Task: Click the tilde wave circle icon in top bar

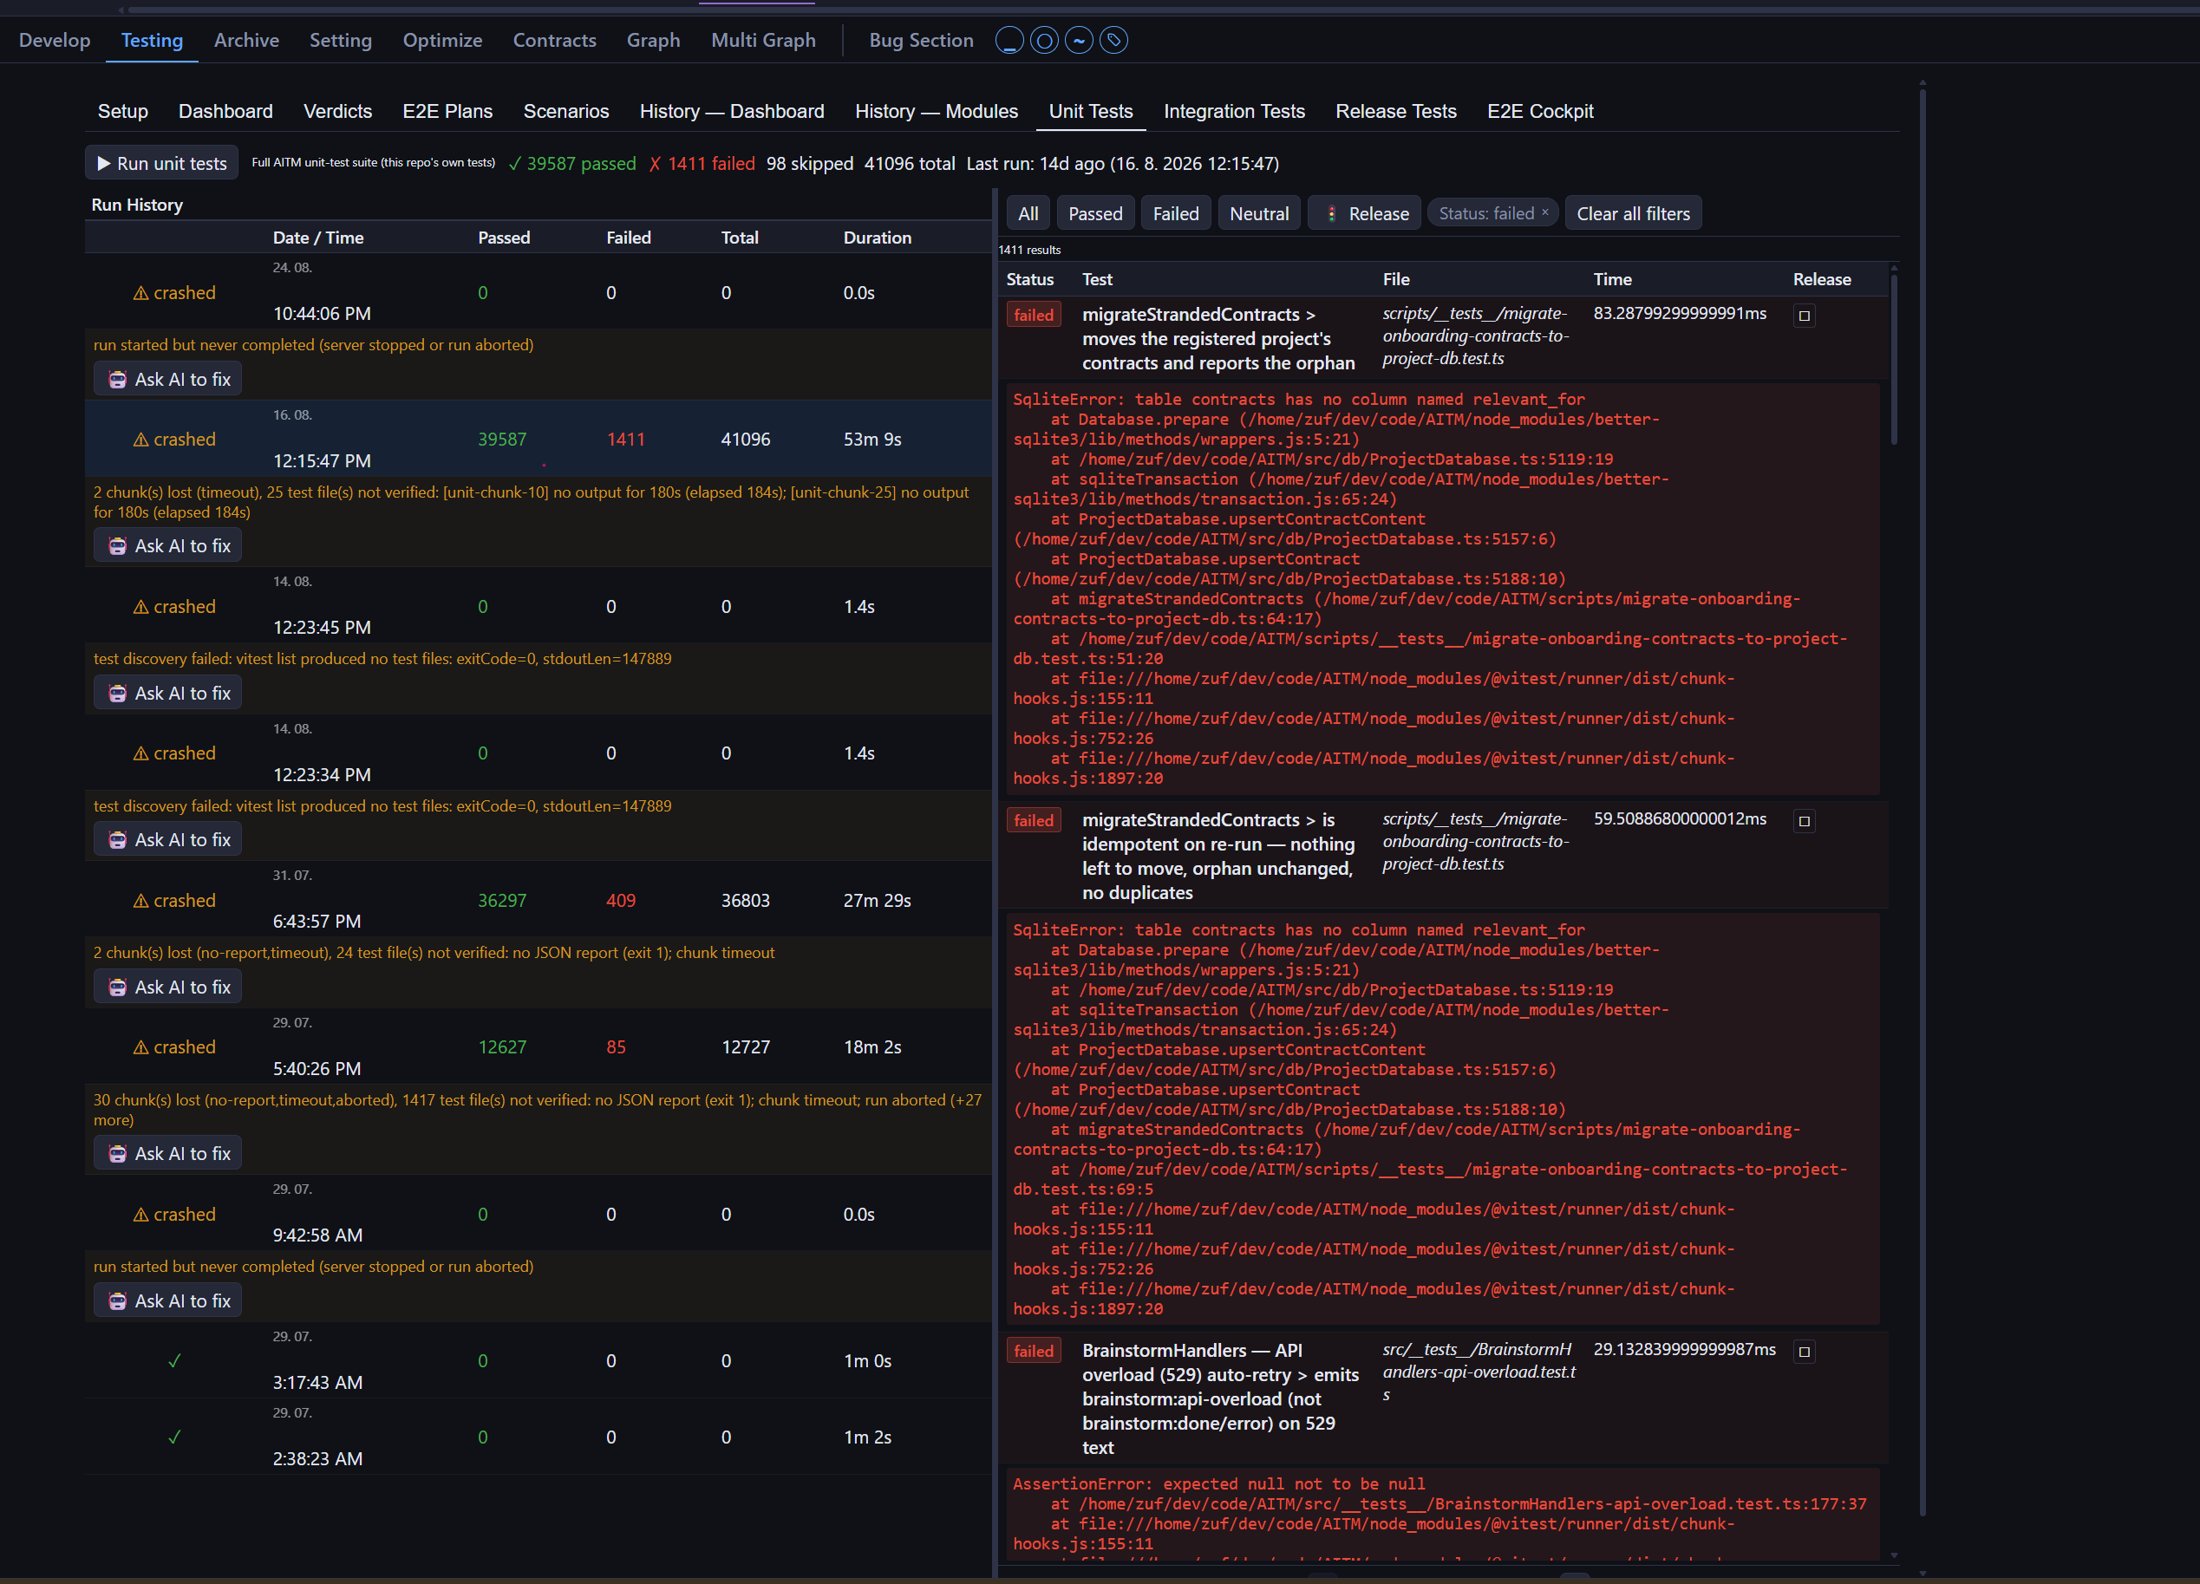Action: [x=1079, y=40]
